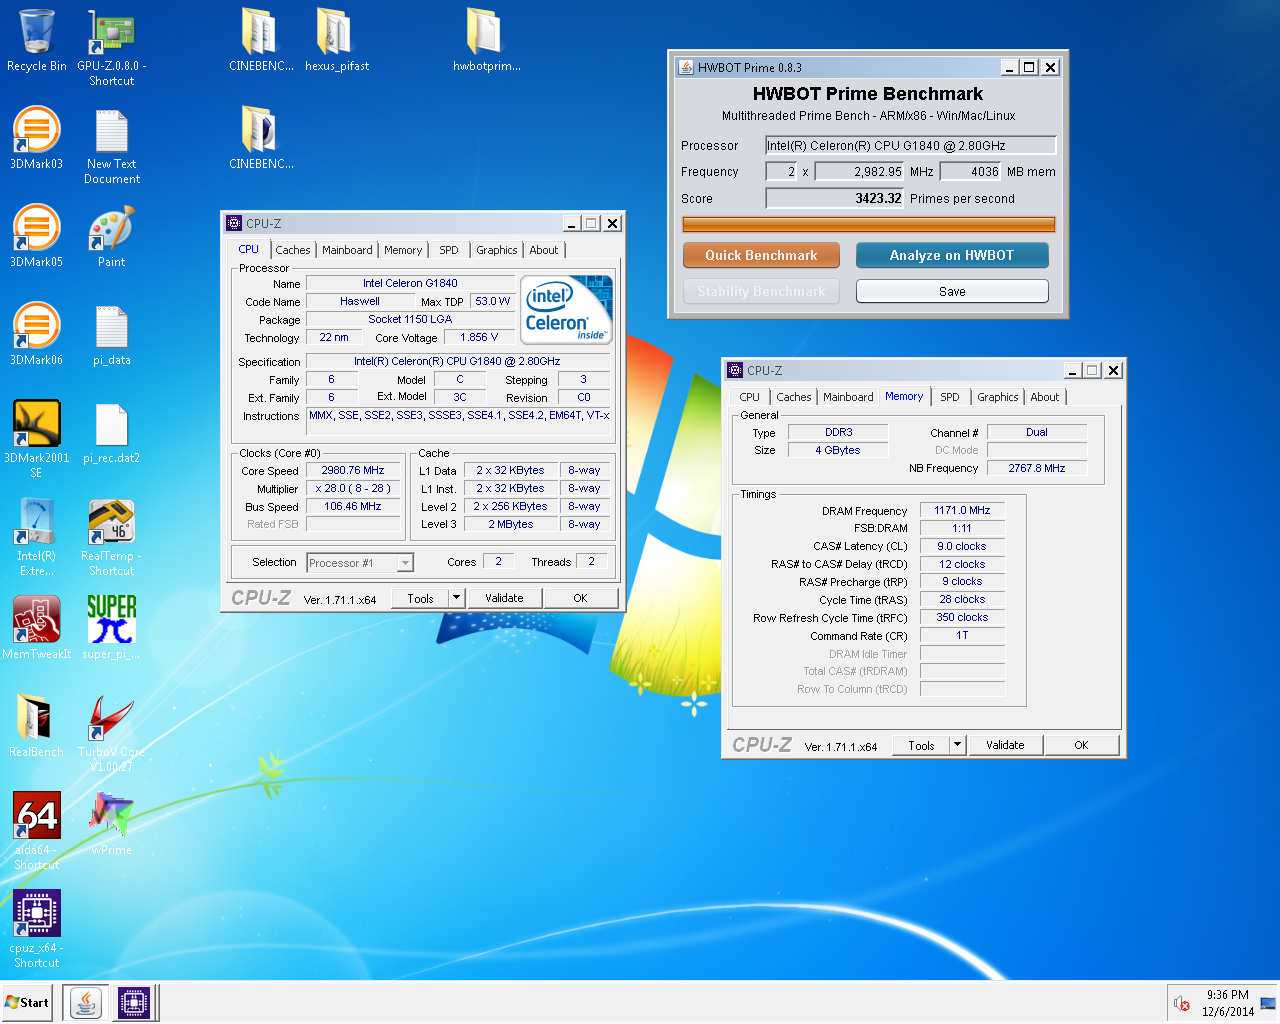Screen dimensions: 1280x1024
Task: Click the Core Voltage value 1.856 V
Action: click(479, 337)
